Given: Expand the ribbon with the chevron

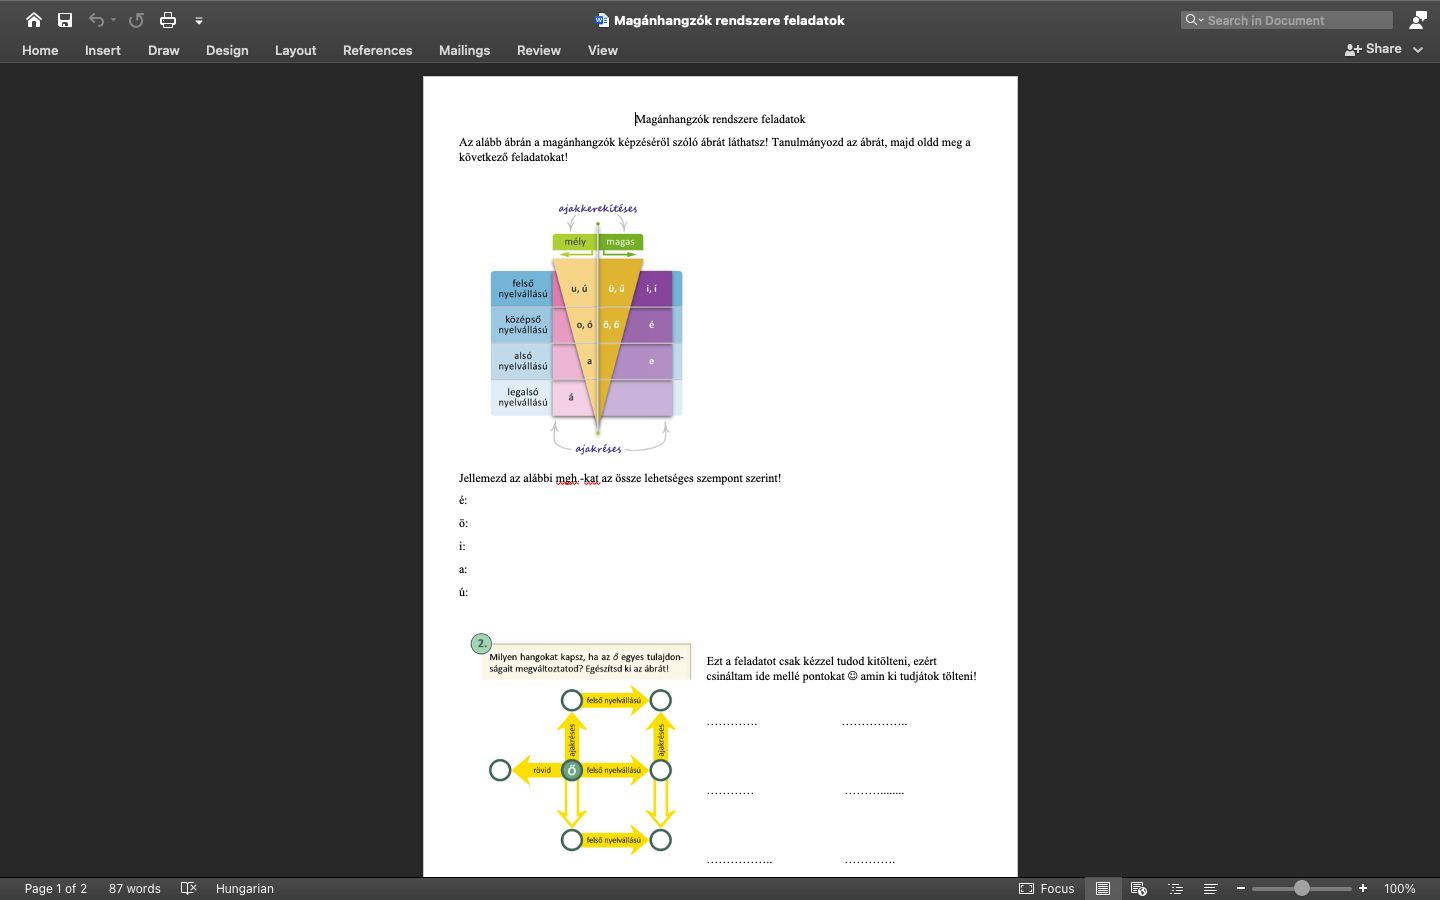Looking at the screenshot, I should coord(1418,49).
